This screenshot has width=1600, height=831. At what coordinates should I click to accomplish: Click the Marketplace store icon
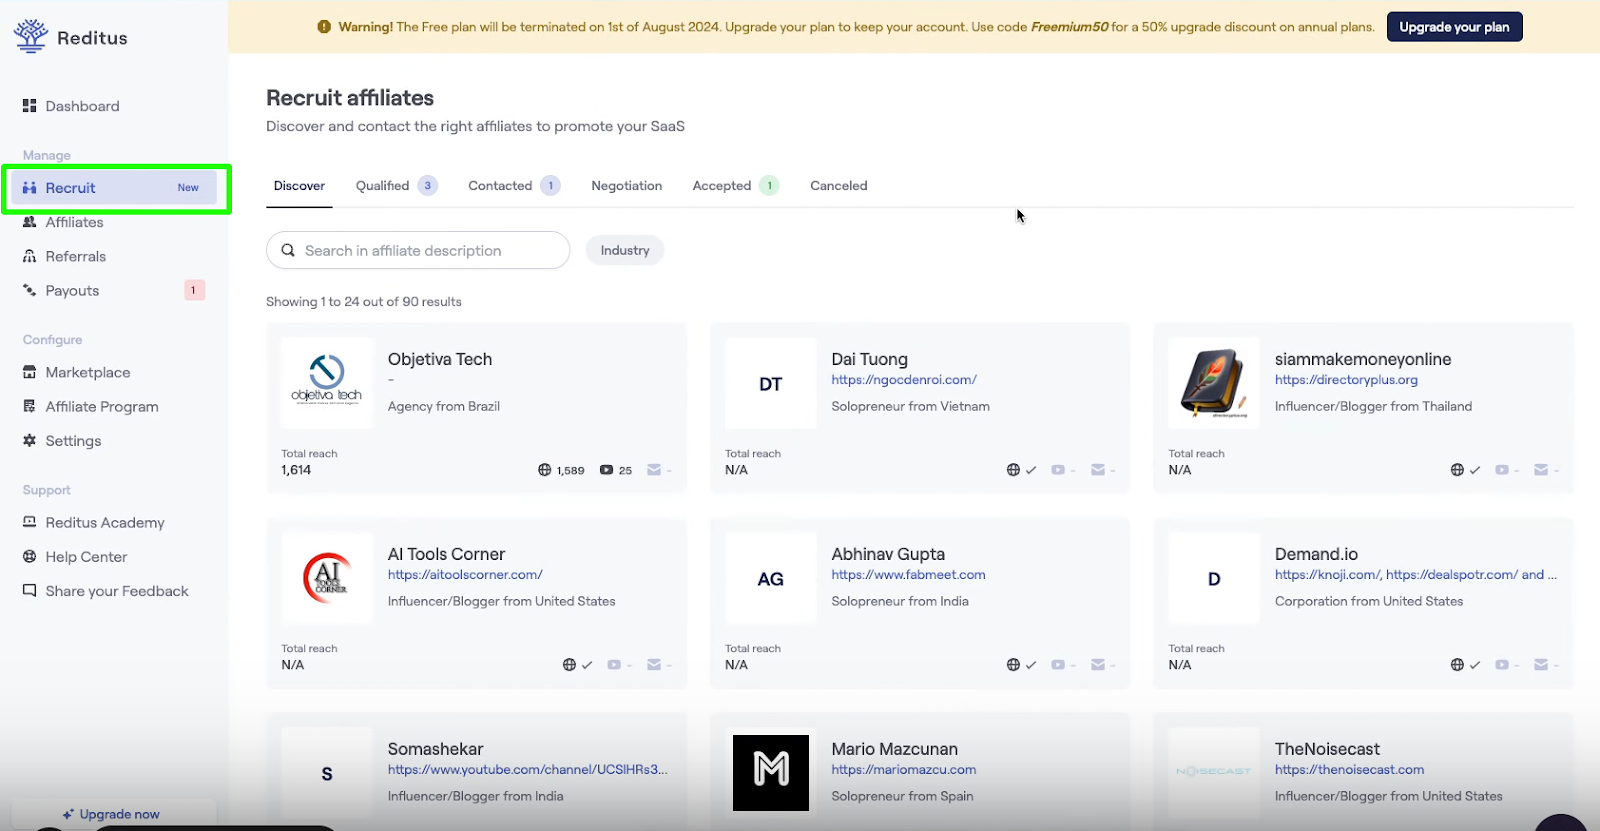[x=29, y=372]
